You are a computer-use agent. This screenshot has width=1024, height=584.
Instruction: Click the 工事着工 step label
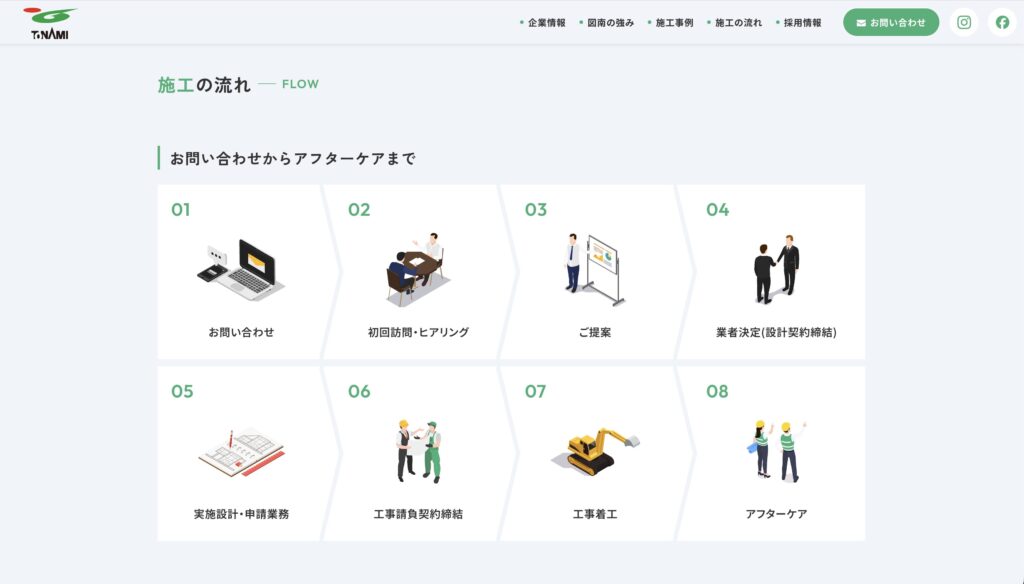coord(594,514)
